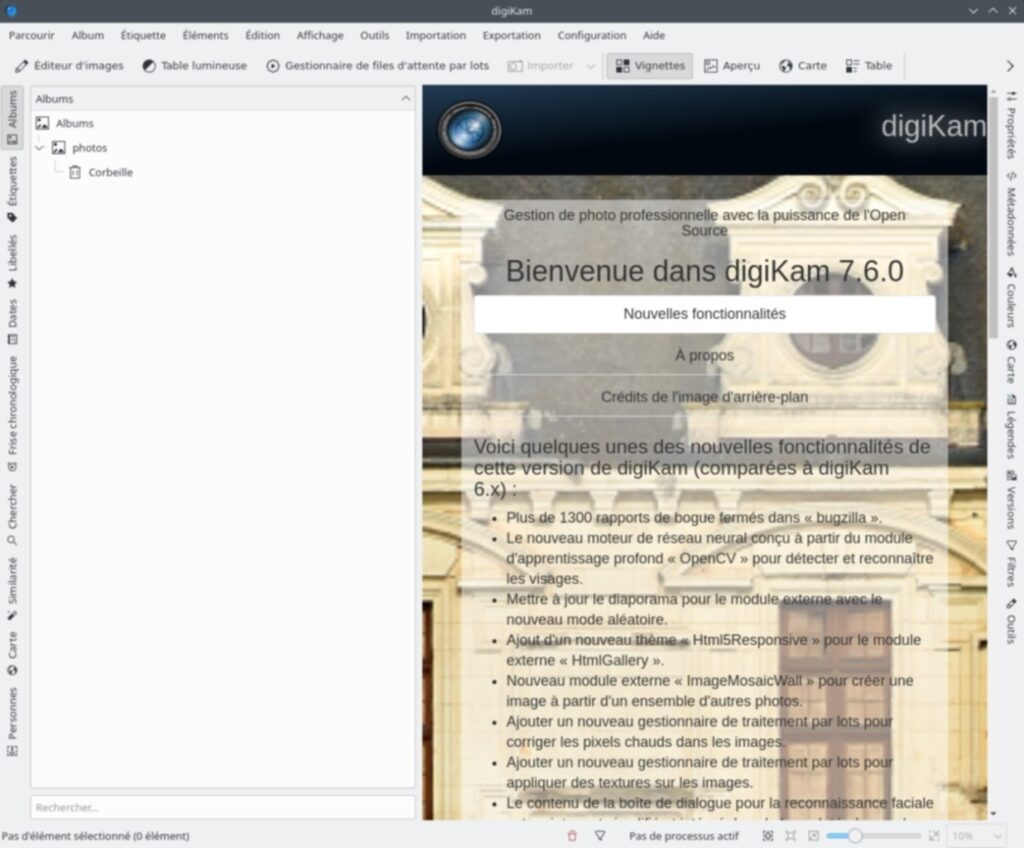Switch to Carte map view in toolbar
This screenshot has width=1024, height=848.
click(x=803, y=65)
